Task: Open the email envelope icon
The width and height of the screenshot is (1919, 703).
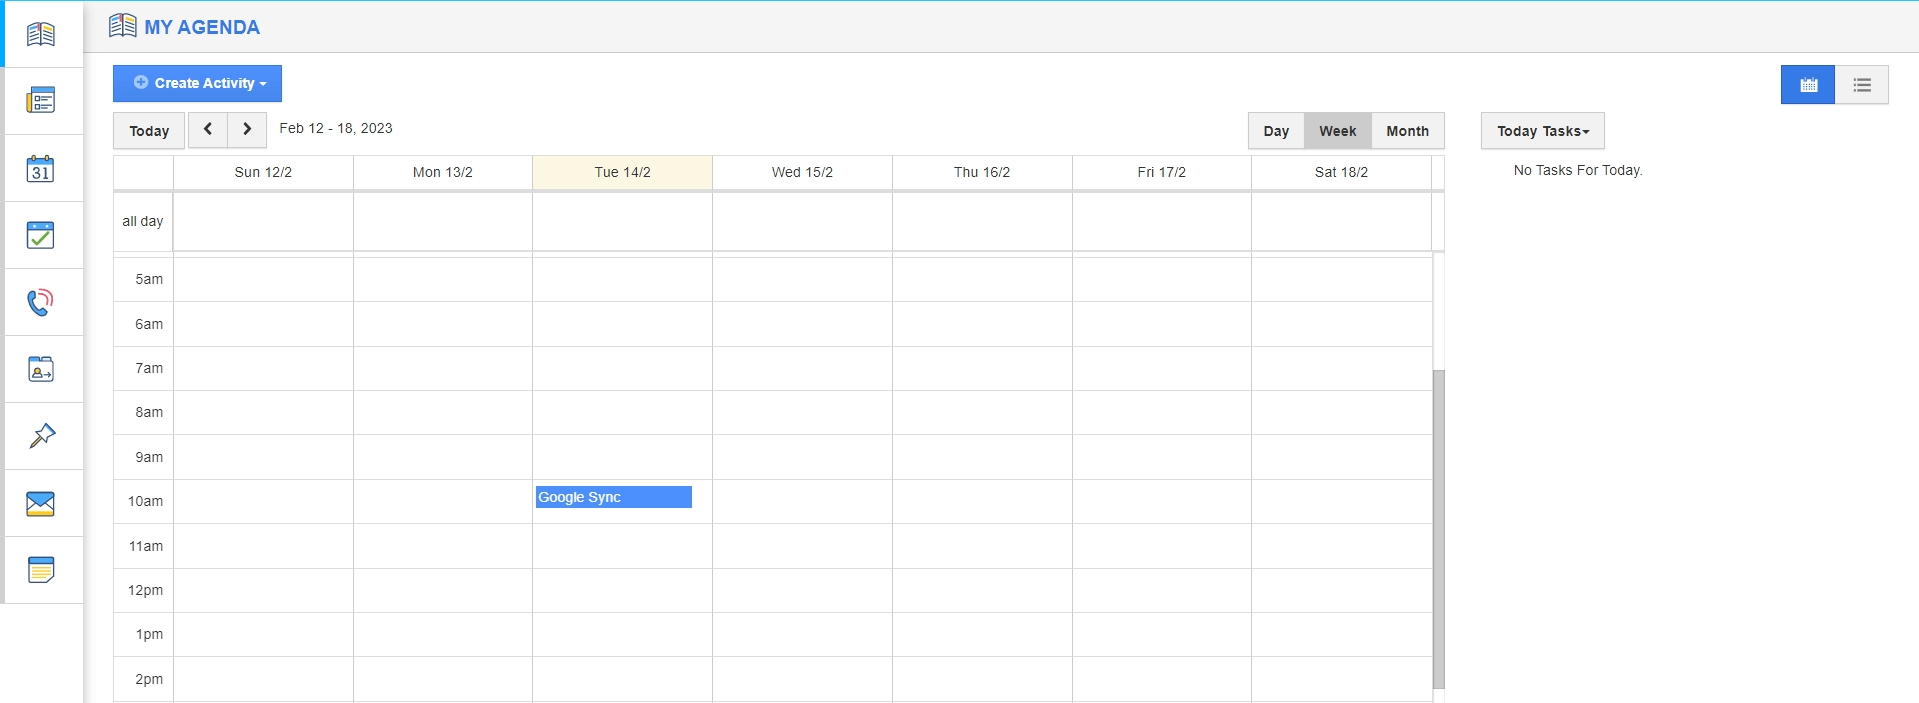Action: pyautogui.click(x=41, y=503)
